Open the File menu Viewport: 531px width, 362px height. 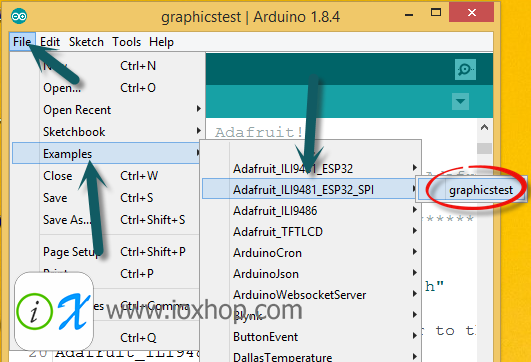[22, 42]
